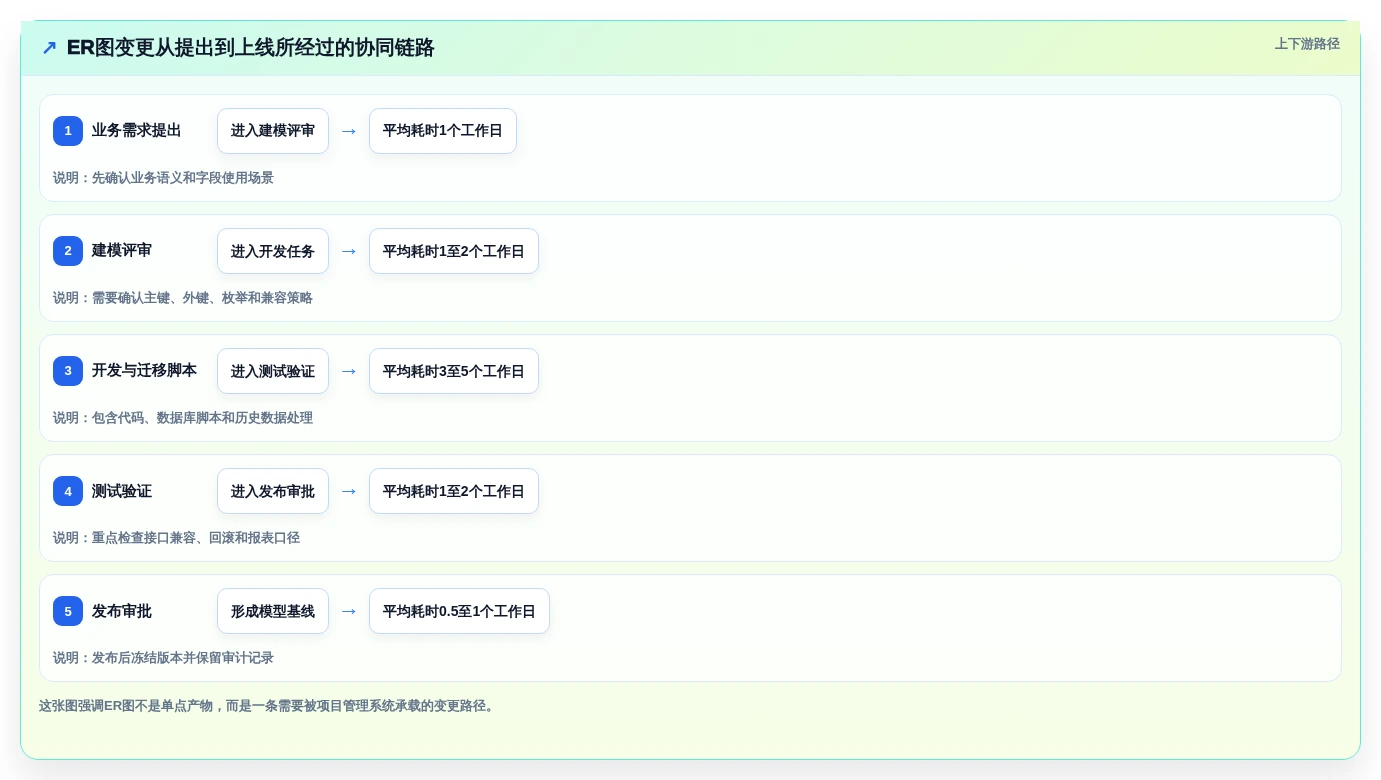Click the 平均耗时0.5至1个工作日 chip
1381x780 pixels.
(459, 611)
